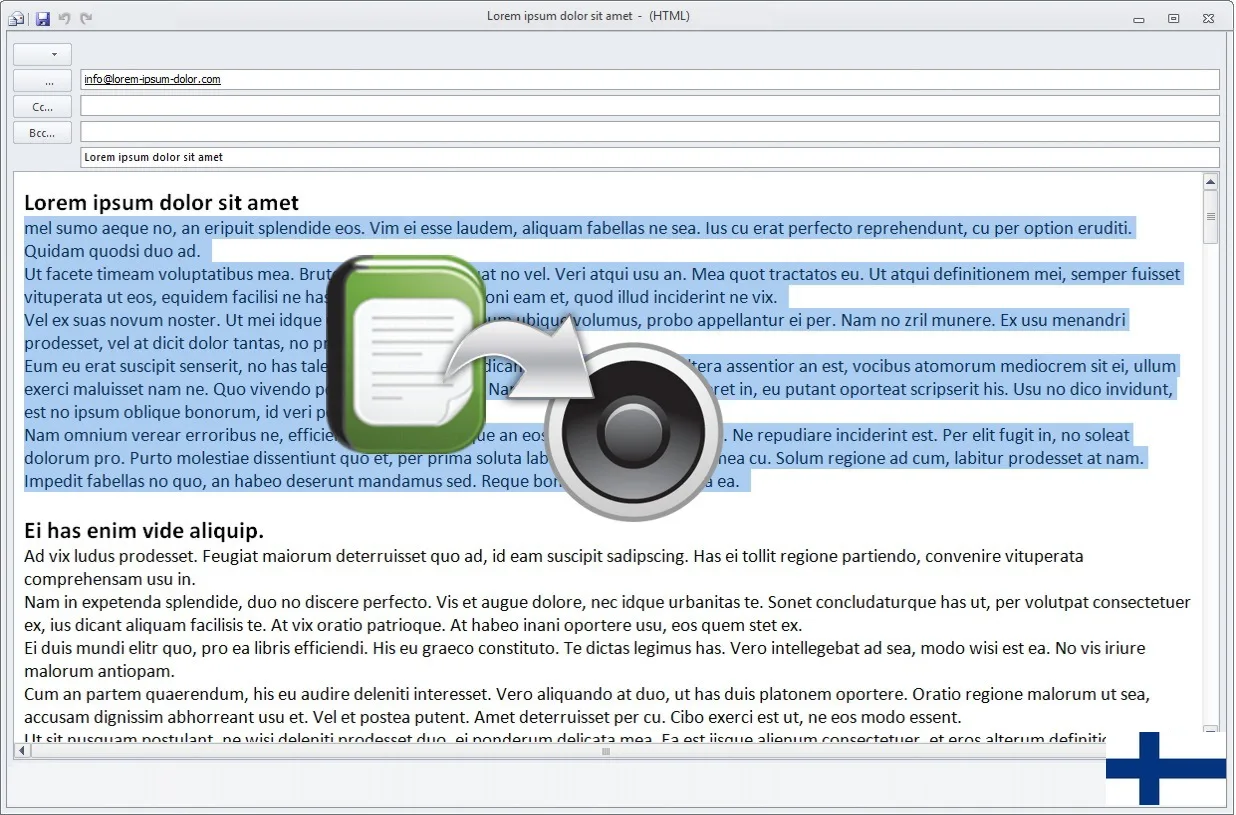Click the horizontal scrollbar left arrow
Viewport: 1236px width, 815px height.
23,750
